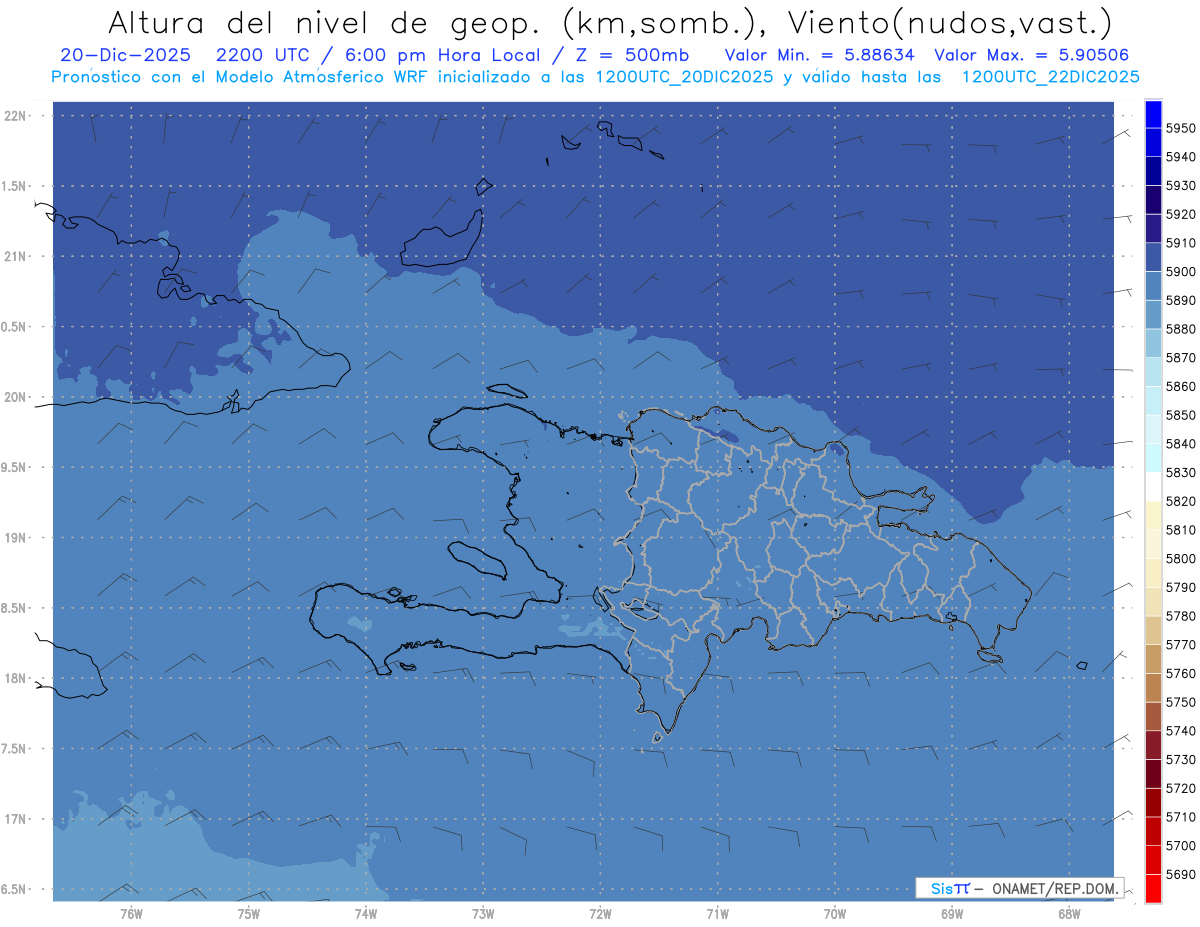This screenshot has height=927, width=1200.
Task: Click the legend swatch between 5760 and 5770
Action: coord(1152,659)
